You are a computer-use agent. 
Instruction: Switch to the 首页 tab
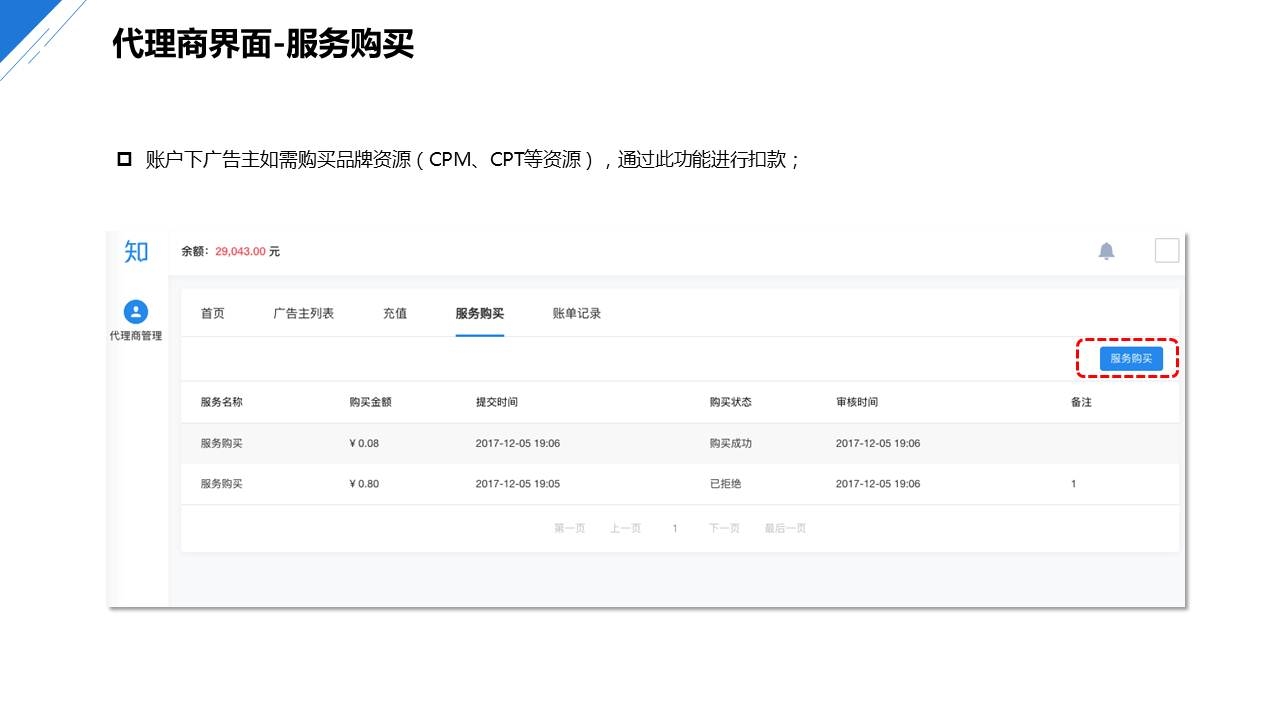point(212,314)
